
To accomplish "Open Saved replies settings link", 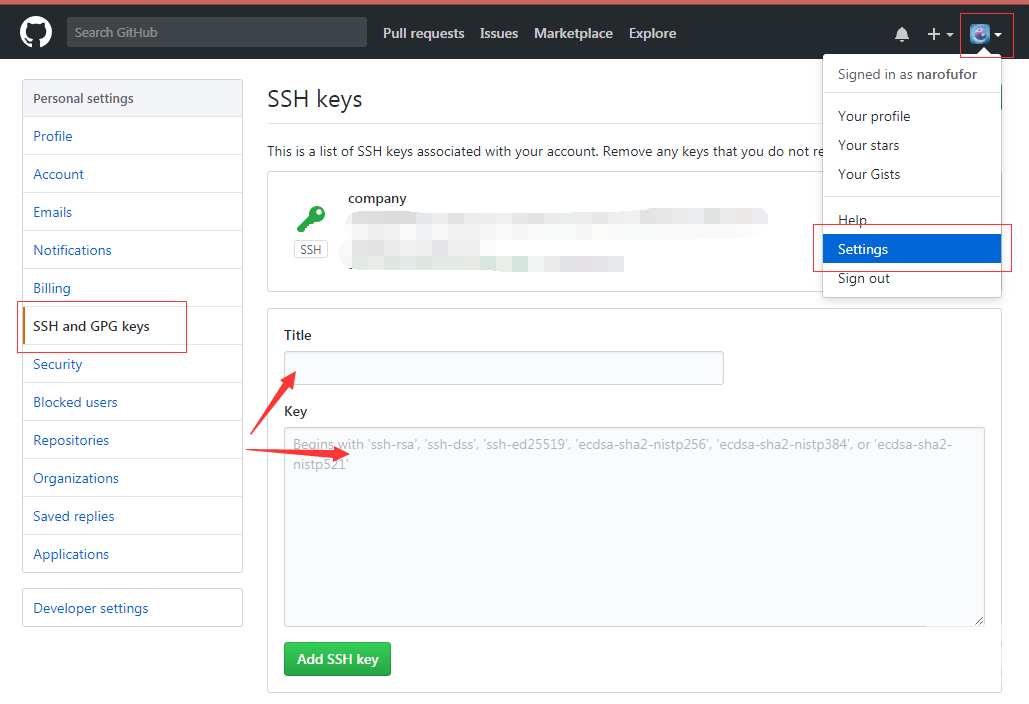I will (133, 516).
